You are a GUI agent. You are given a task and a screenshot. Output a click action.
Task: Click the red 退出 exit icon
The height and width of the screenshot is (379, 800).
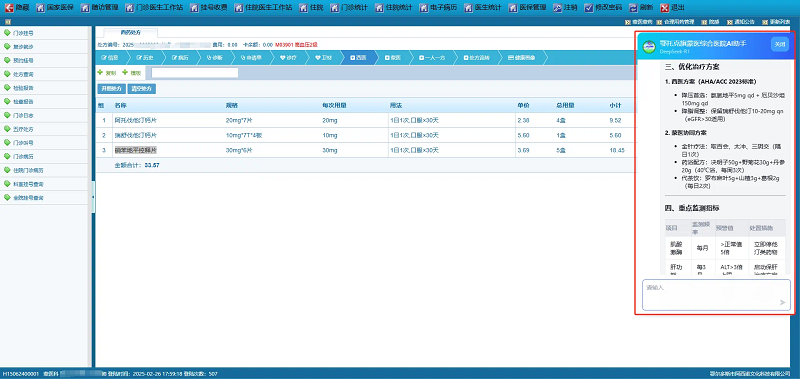click(664, 8)
